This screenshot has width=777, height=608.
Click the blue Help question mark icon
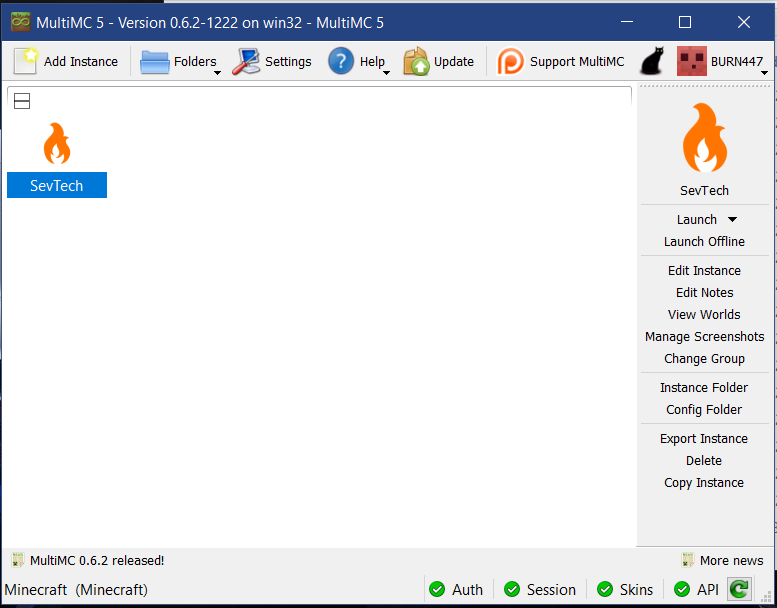[x=341, y=61]
